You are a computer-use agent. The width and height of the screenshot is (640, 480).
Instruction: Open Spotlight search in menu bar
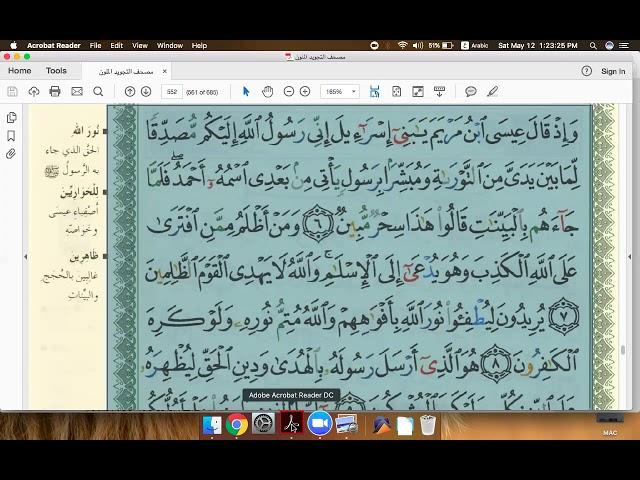(x=593, y=46)
